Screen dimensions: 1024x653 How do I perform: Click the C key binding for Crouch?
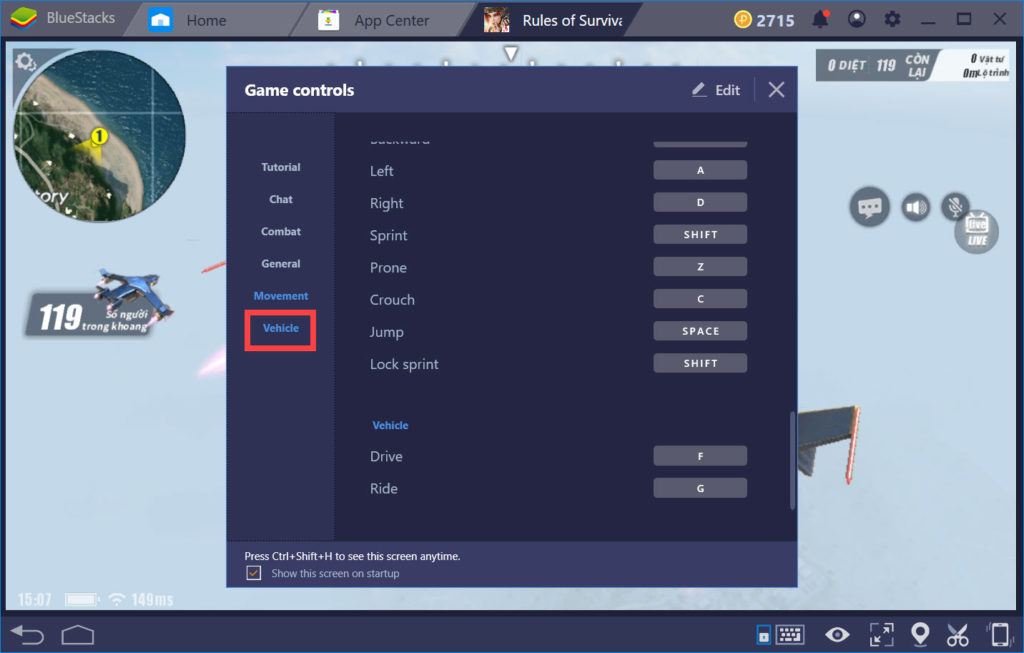[x=700, y=299]
